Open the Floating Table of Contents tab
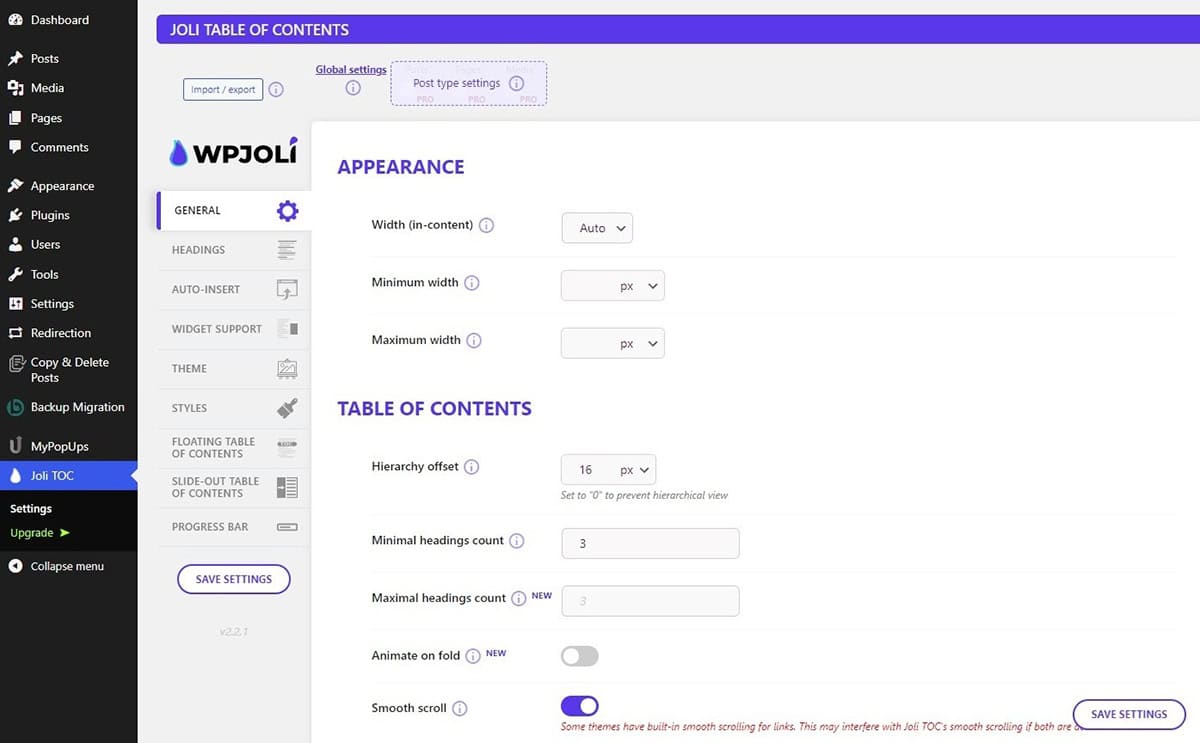1200x743 pixels. pos(234,448)
